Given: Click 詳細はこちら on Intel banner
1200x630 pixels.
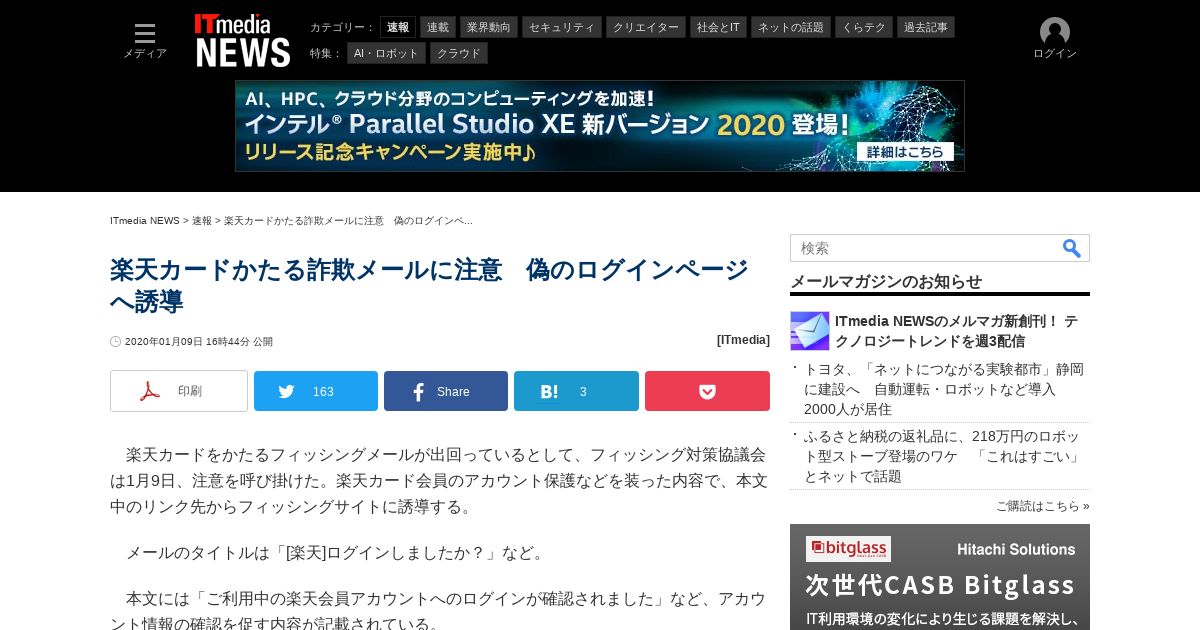Looking at the screenshot, I should pos(905,152).
